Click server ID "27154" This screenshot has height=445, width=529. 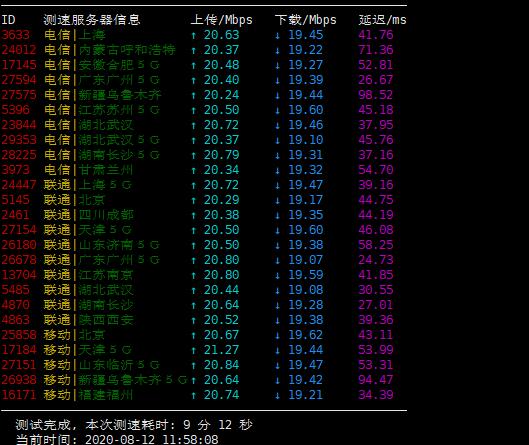(x=19, y=230)
